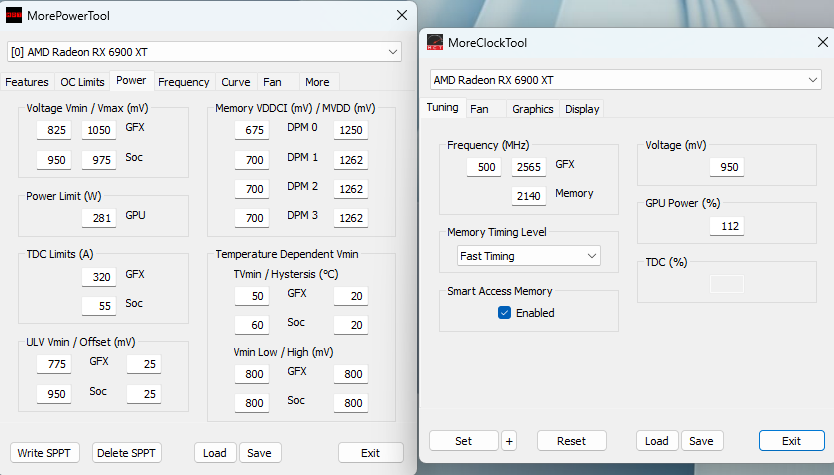
Task: Close the MorePowerTool window
Action: click(402, 15)
